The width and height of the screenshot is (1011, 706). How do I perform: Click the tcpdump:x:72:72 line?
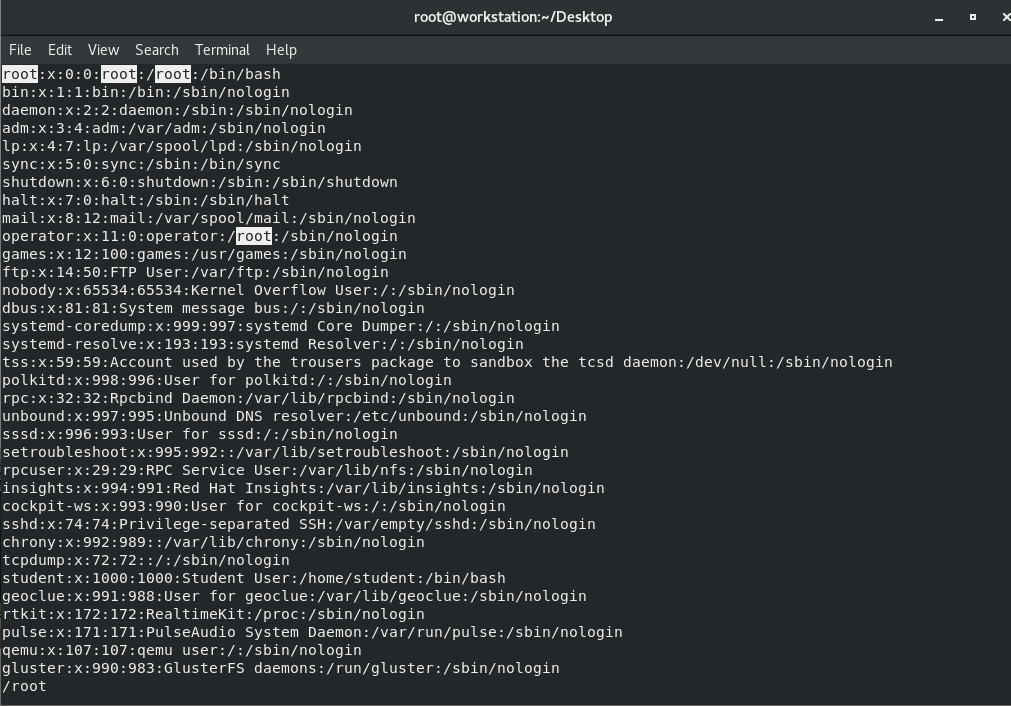[x=146, y=561]
